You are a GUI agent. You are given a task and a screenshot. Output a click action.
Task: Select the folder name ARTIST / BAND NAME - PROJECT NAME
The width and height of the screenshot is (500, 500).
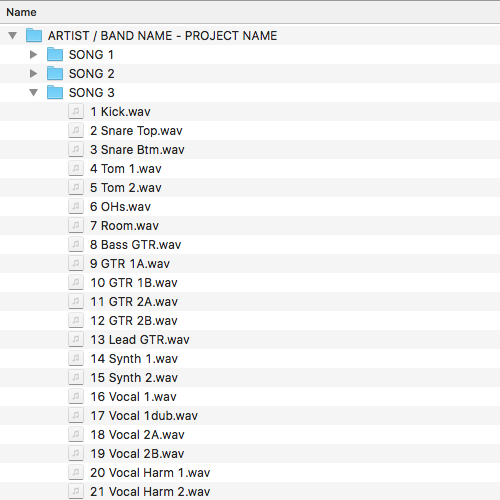tap(162, 36)
